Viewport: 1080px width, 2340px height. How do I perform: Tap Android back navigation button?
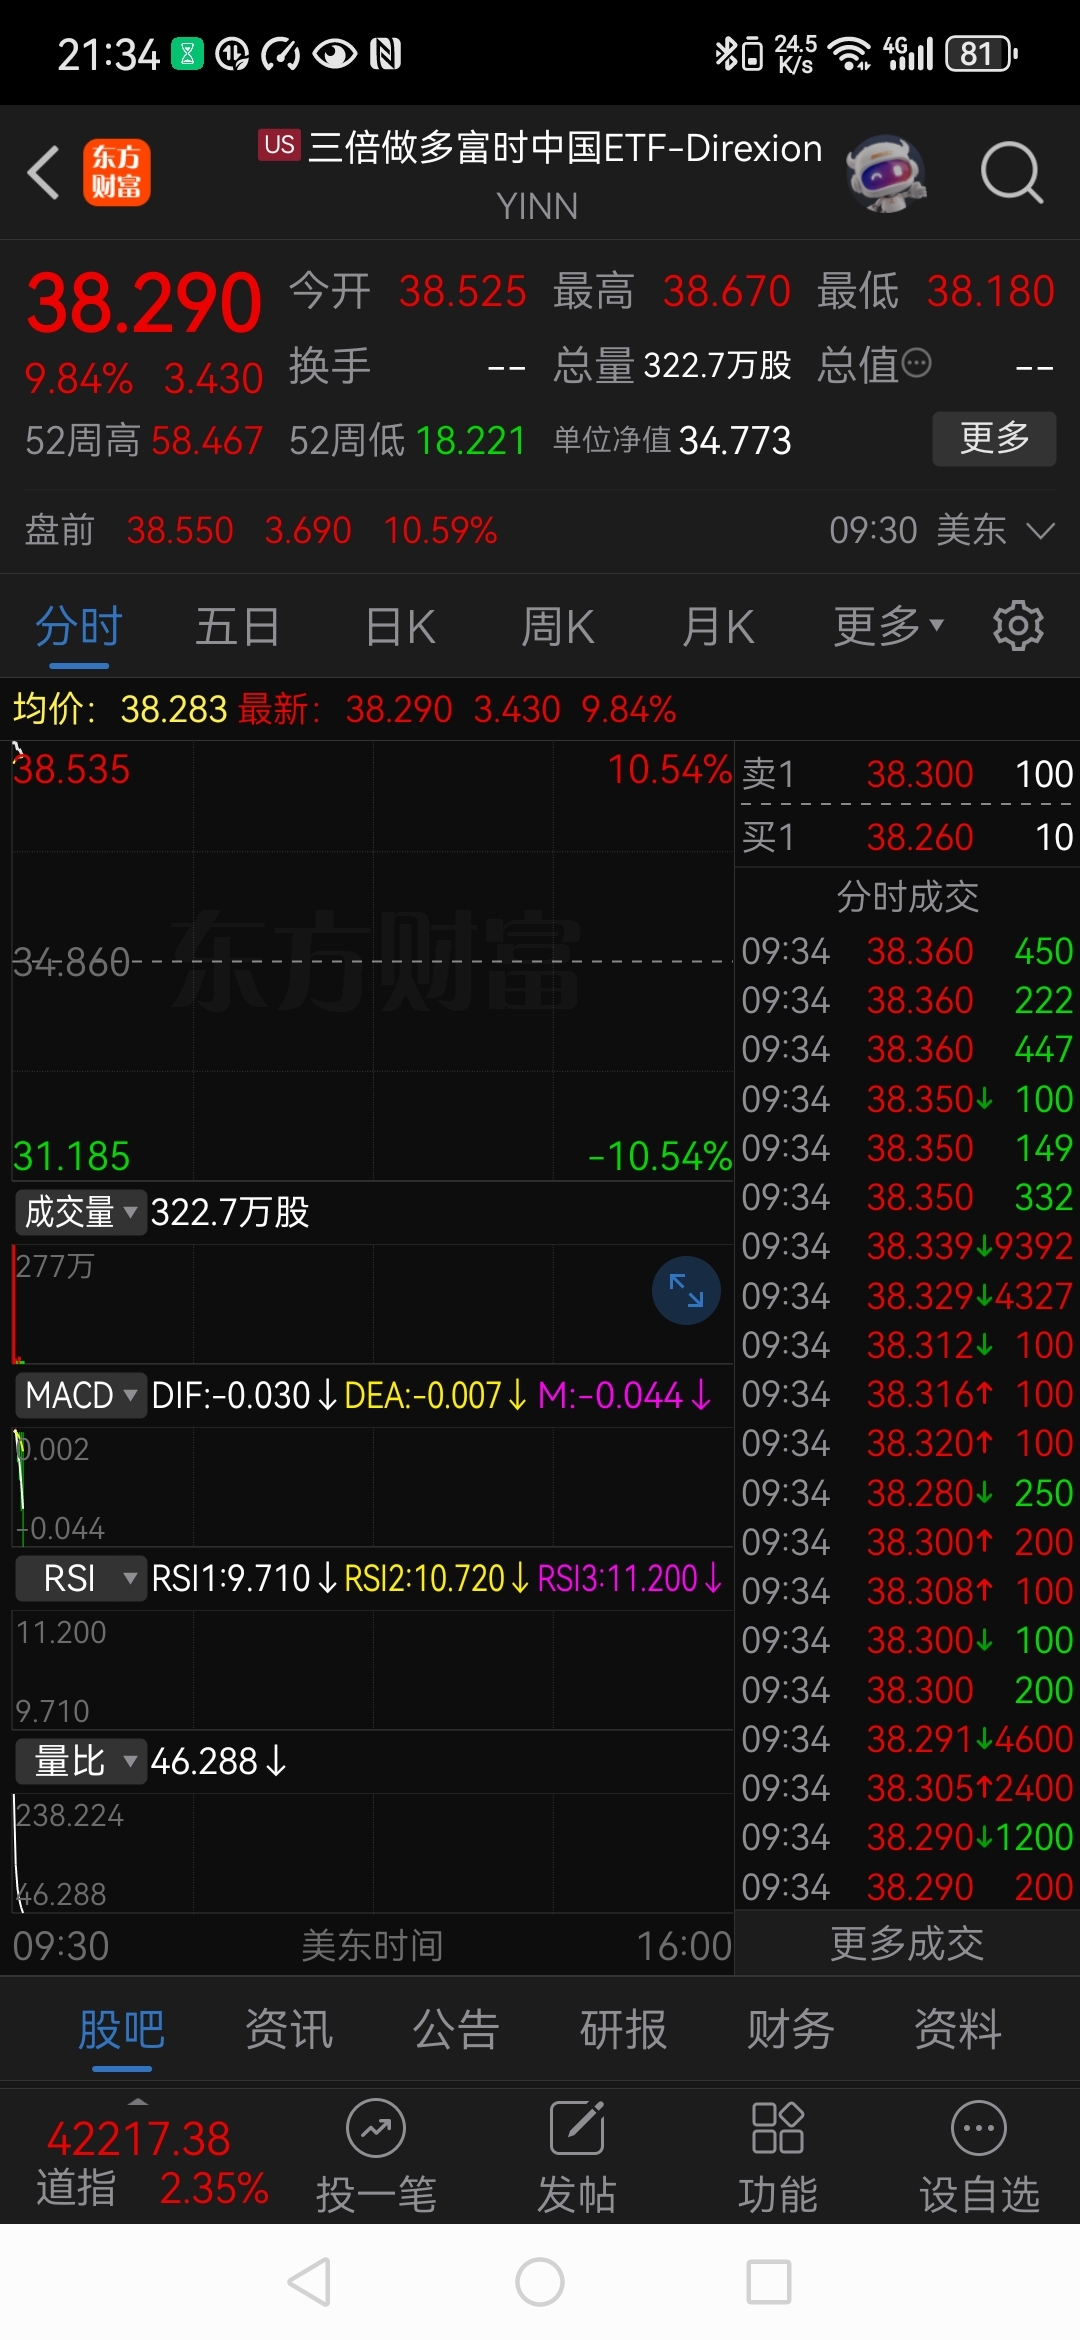309,2282
